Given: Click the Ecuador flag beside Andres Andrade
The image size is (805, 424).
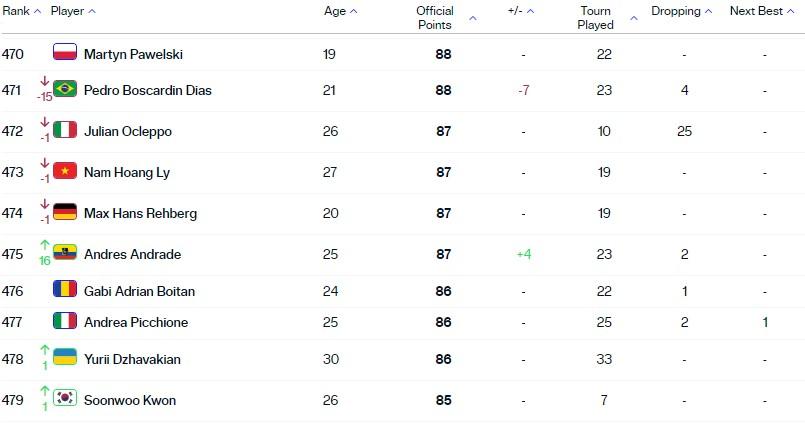Looking at the screenshot, I should click(x=65, y=252).
